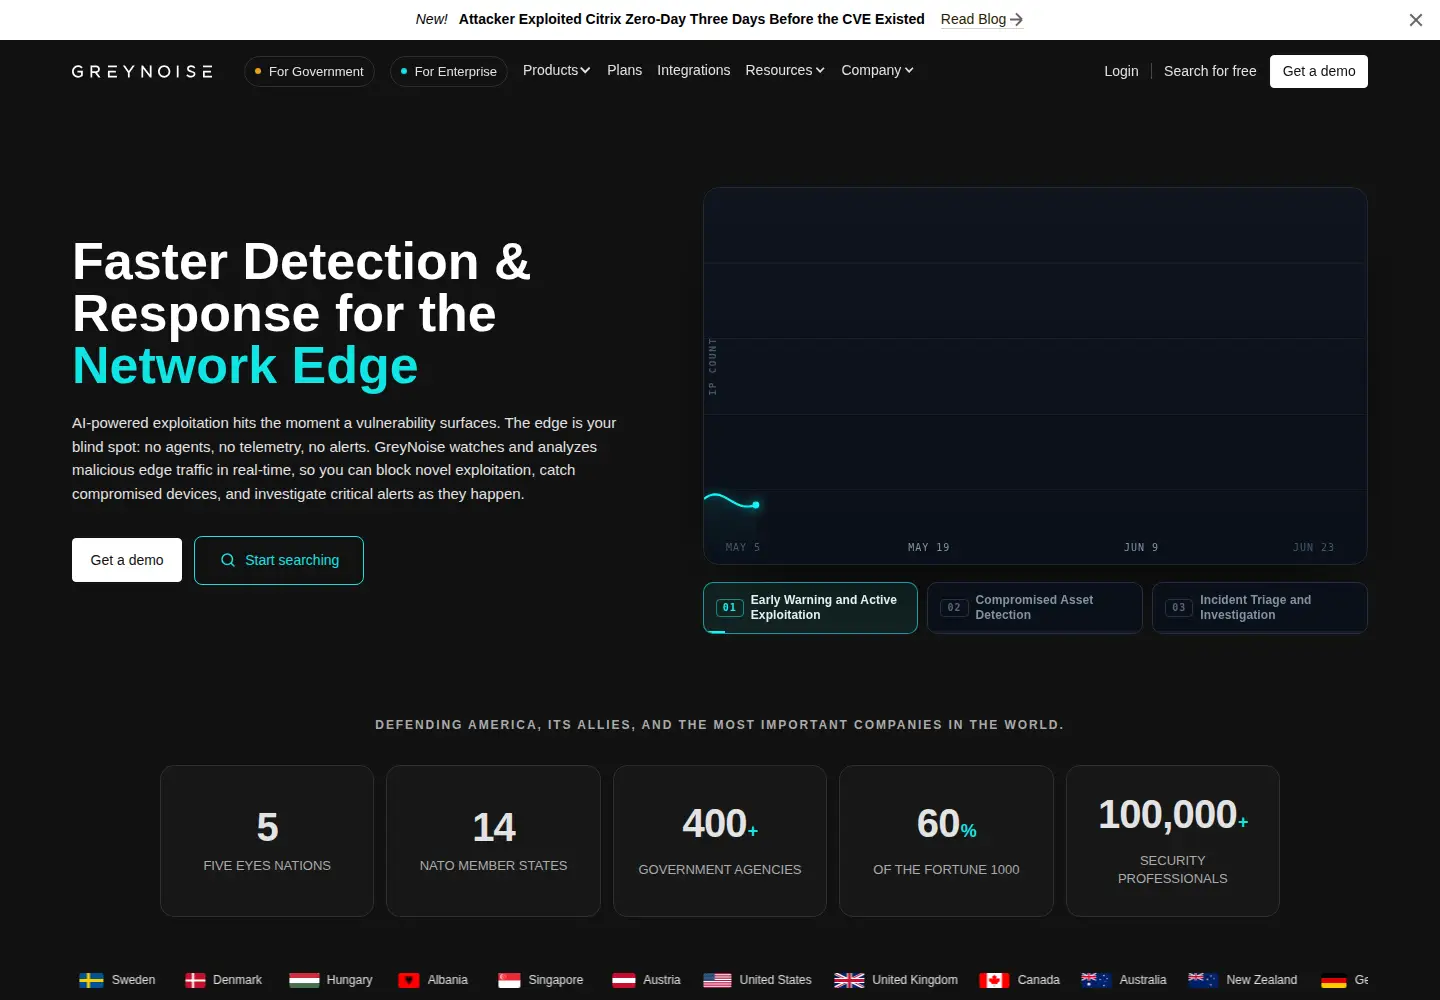The image size is (1440, 1000).
Task: Click the Hungary flag icon
Action: coord(304,980)
